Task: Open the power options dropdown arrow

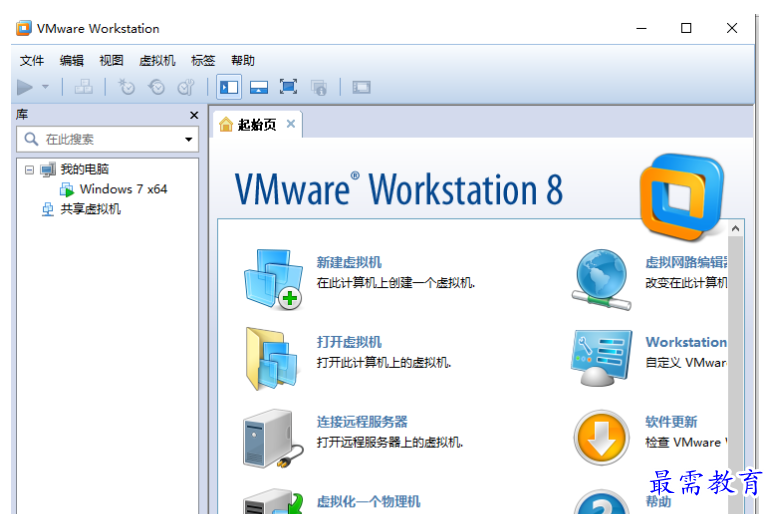Action: coord(45,87)
